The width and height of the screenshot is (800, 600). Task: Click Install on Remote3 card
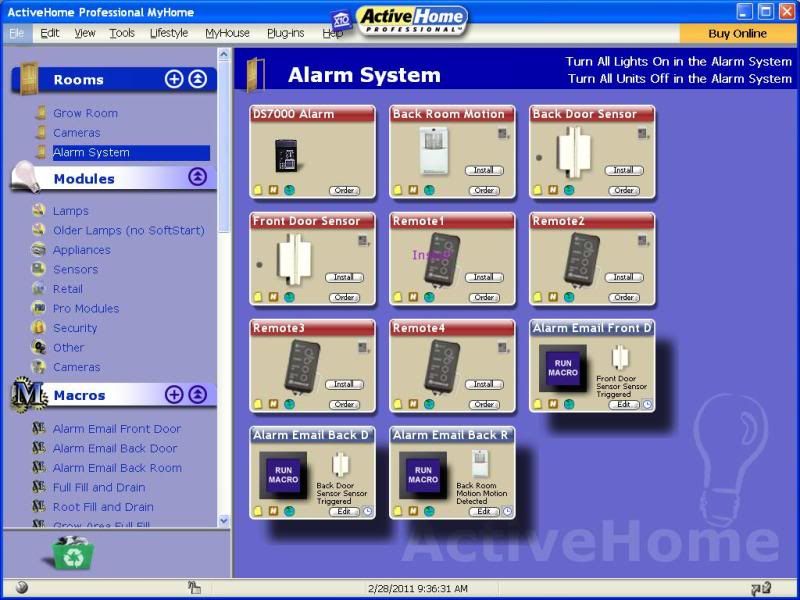coord(344,384)
